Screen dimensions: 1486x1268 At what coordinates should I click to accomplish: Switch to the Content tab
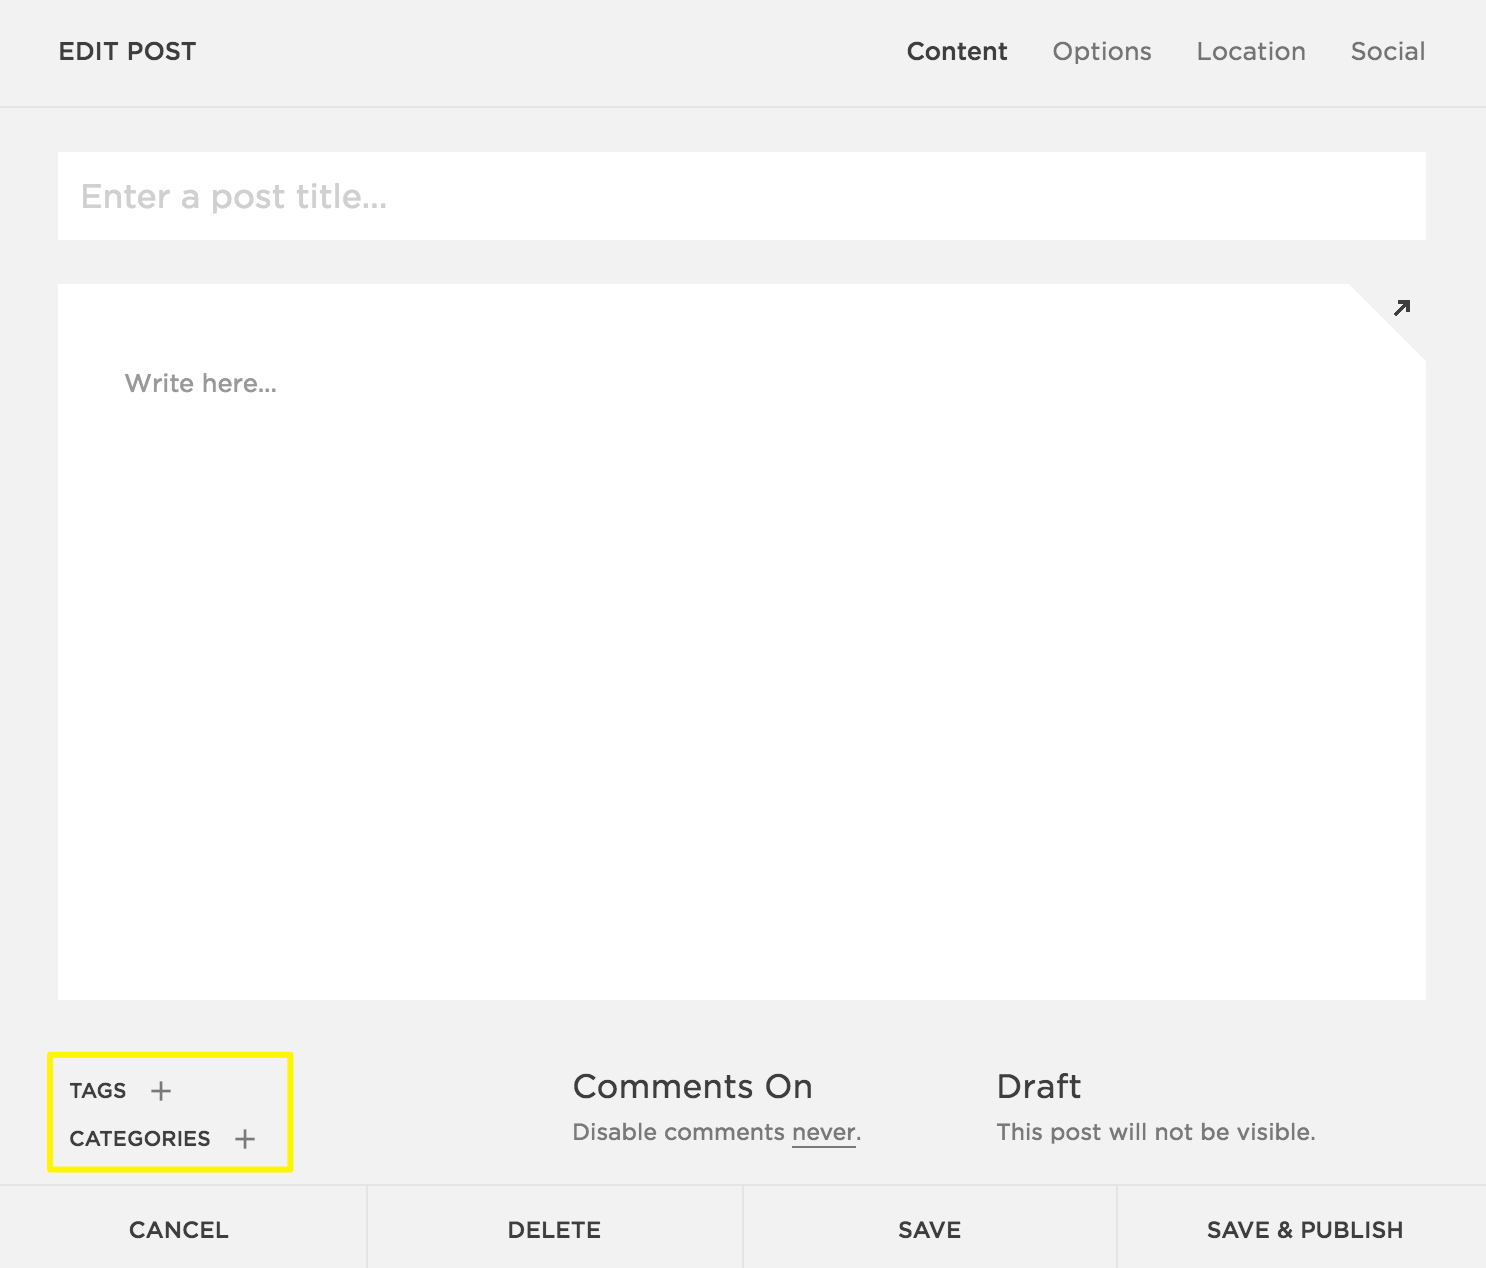(956, 52)
